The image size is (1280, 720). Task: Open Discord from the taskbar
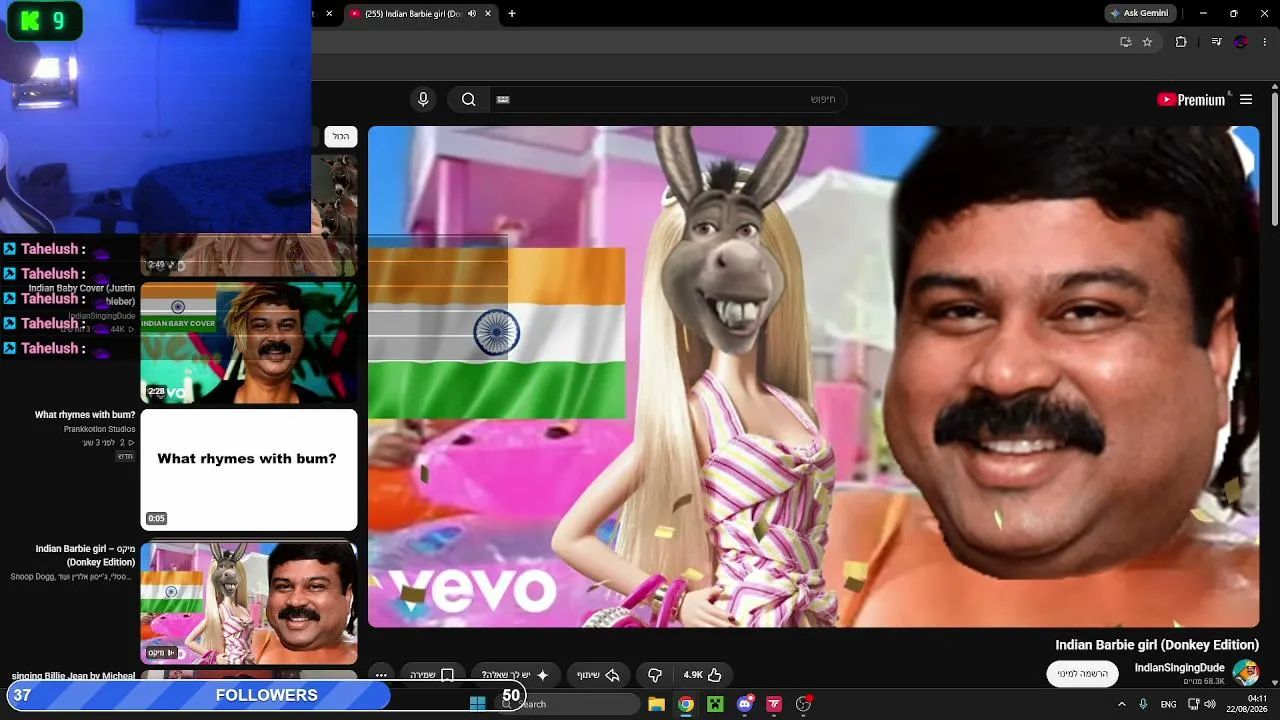pyautogui.click(x=745, y=704)
